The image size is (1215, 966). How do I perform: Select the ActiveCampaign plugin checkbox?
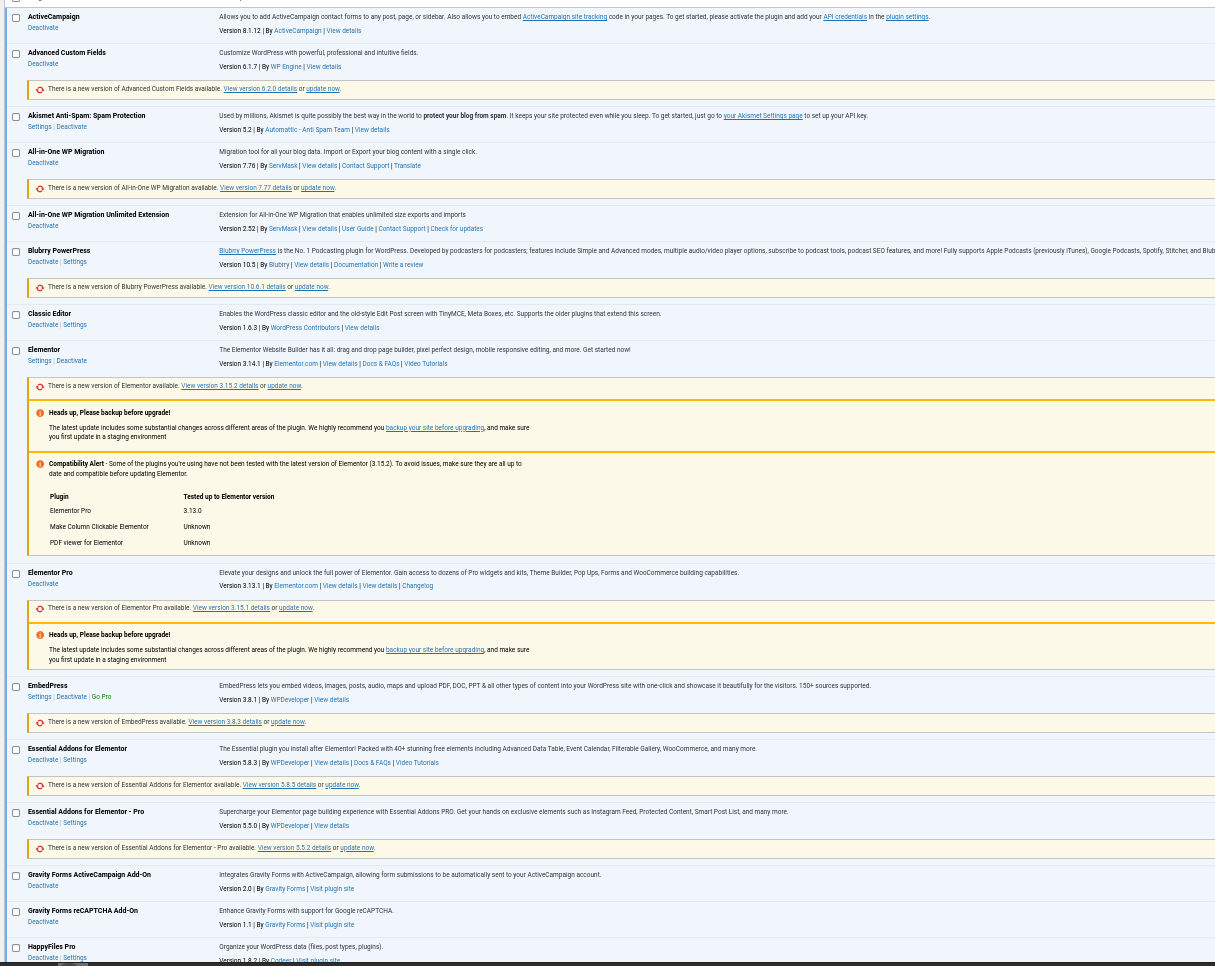click(16, 18)
